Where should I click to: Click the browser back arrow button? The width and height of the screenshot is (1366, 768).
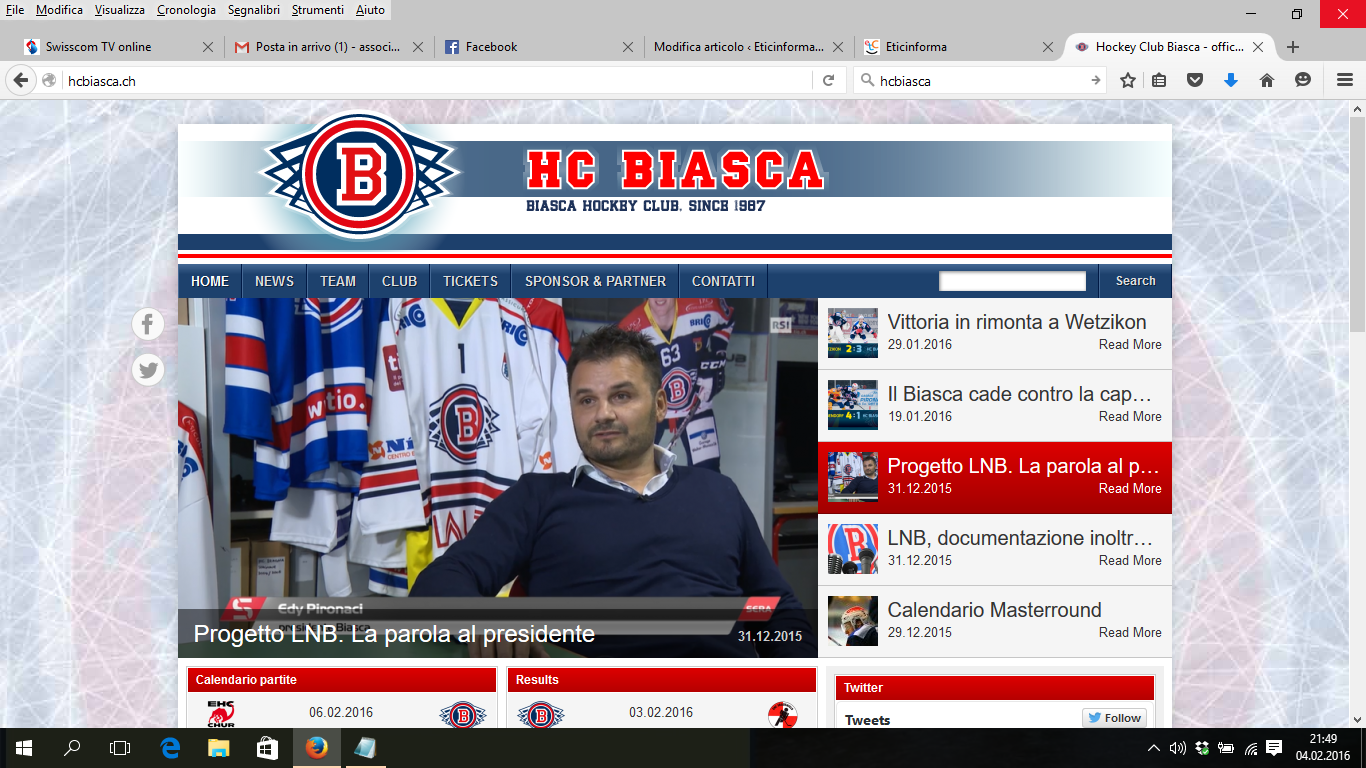(x=21, y=80)
